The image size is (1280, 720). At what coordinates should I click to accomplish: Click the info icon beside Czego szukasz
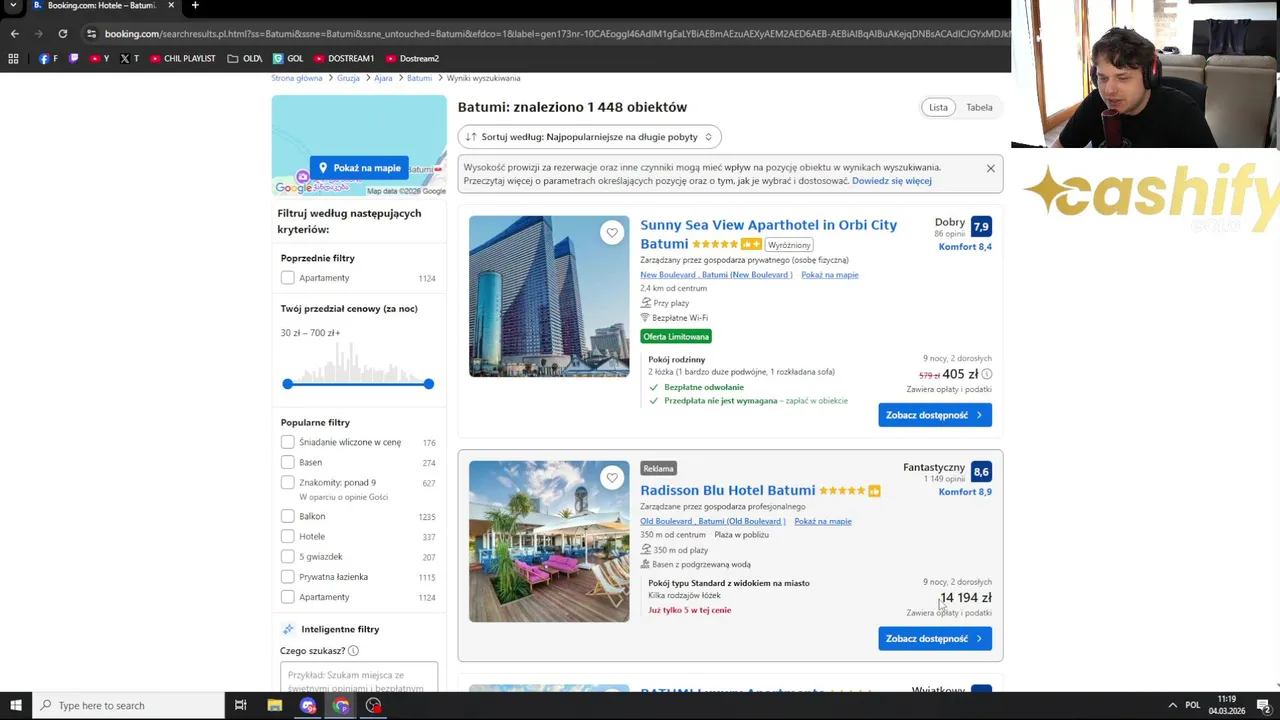click(x=353, y=651)
